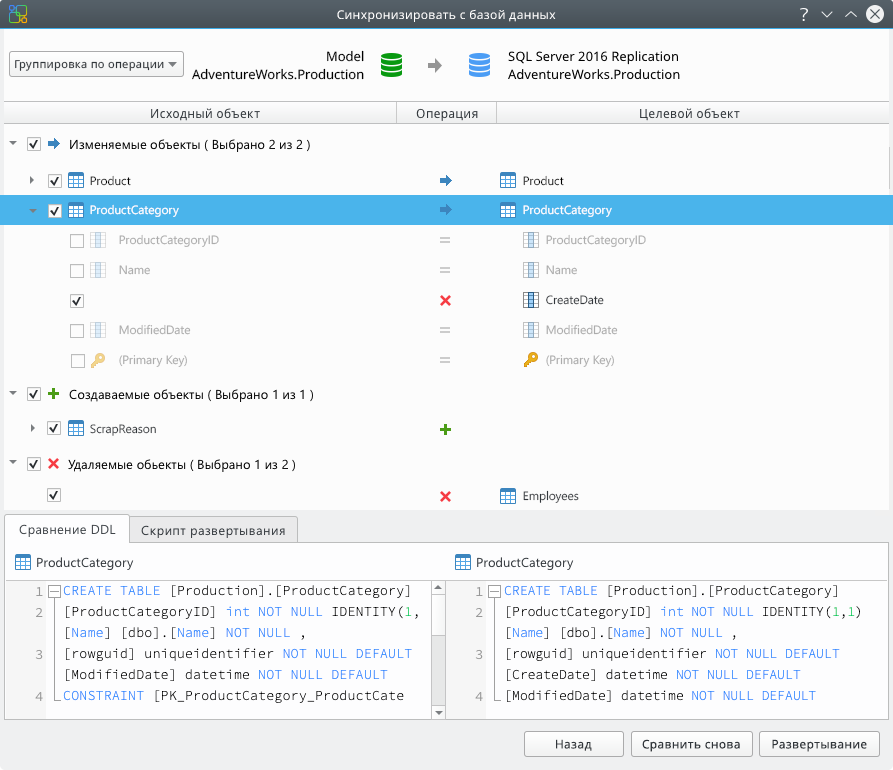
Task: Toggle deleted objects group checkbox
Action: [34, 464]
